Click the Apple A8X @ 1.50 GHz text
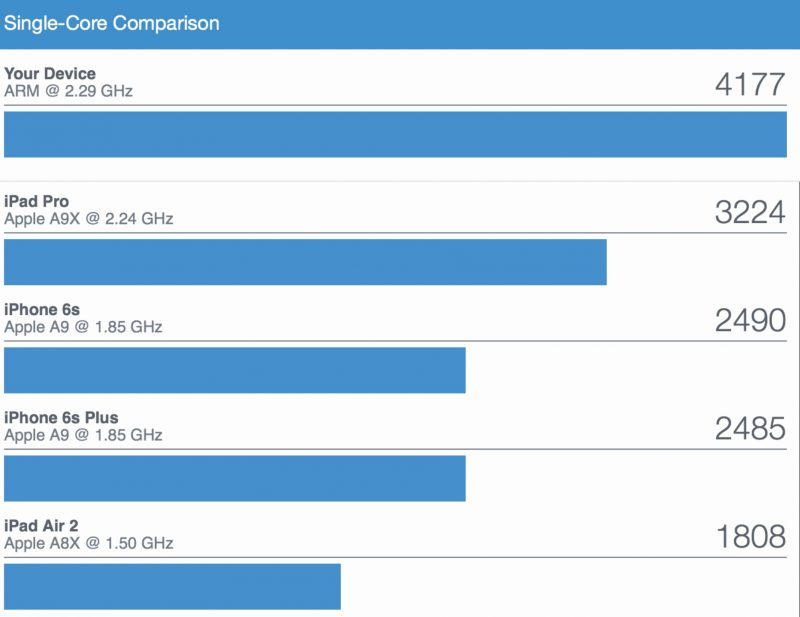 [x=89, y=543]
